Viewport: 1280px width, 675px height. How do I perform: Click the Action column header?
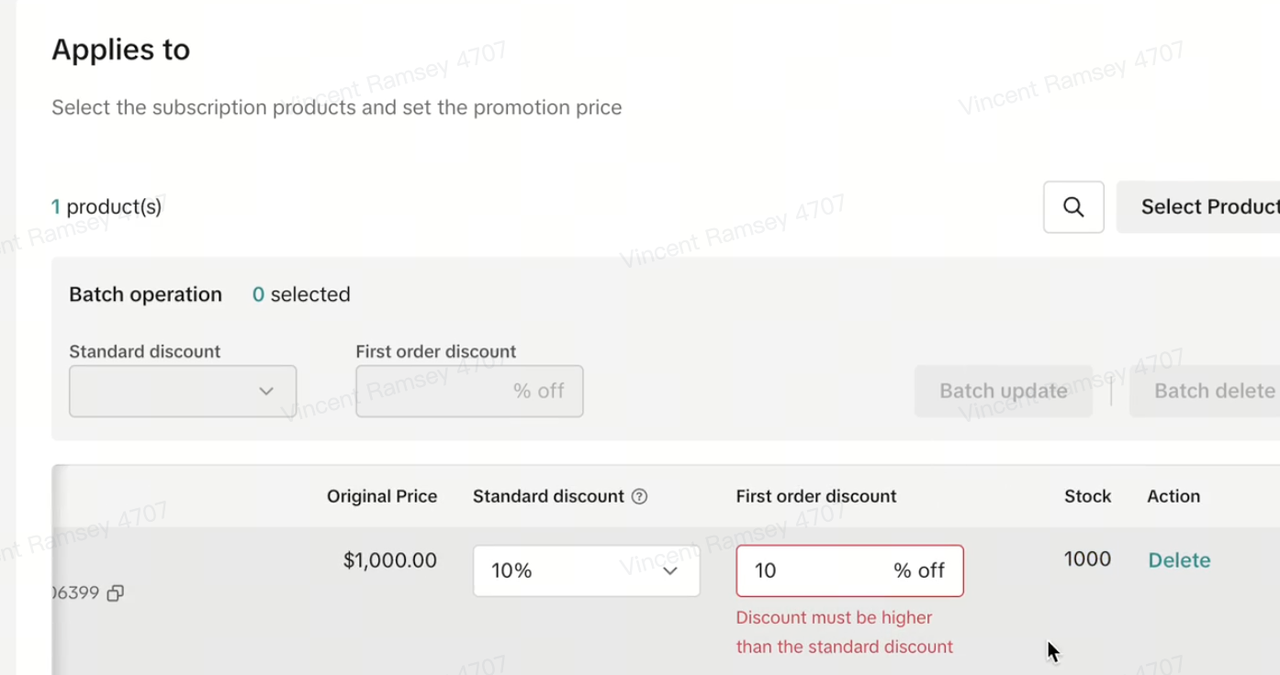(1173, 496)
